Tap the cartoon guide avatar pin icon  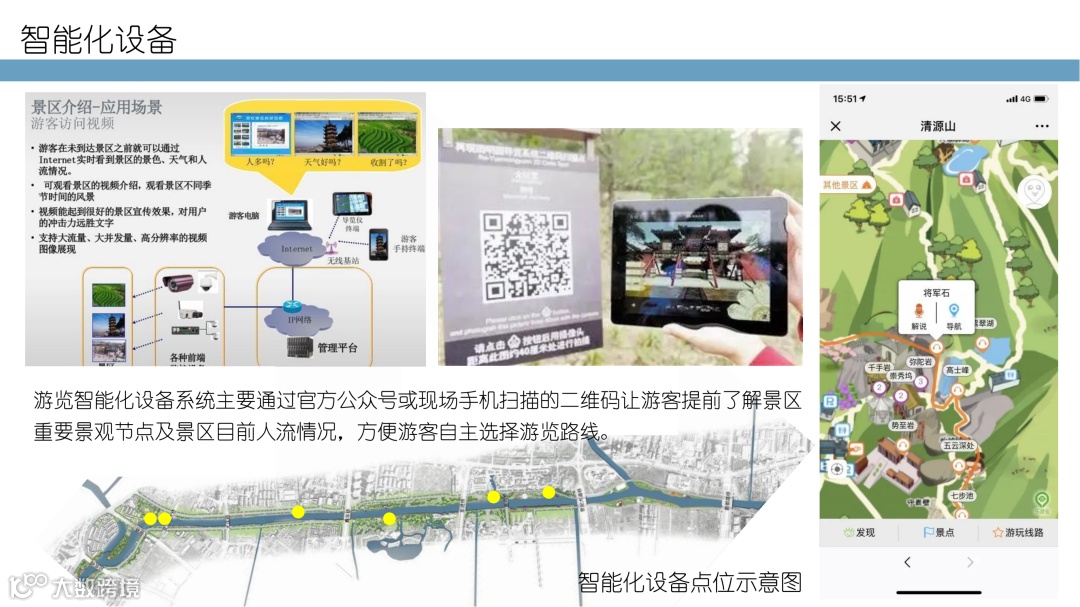1035,192
